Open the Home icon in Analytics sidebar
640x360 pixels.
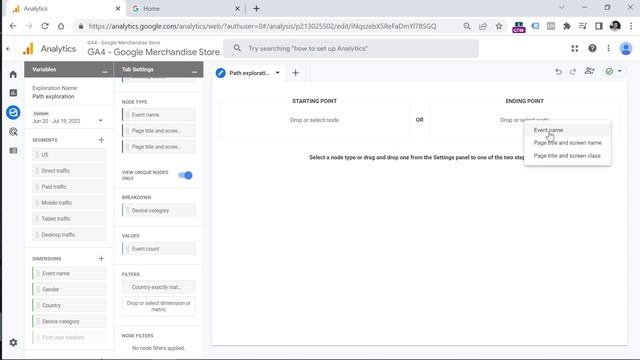point(13,74)
